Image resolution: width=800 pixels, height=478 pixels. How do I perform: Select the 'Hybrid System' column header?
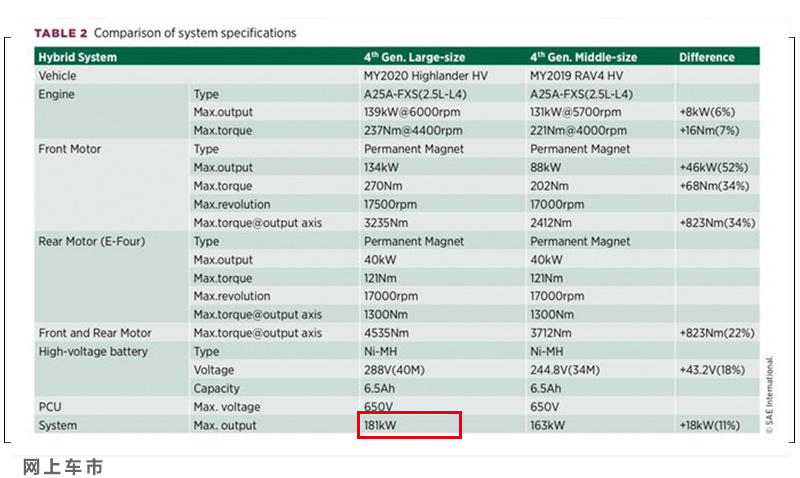(78, 57)
